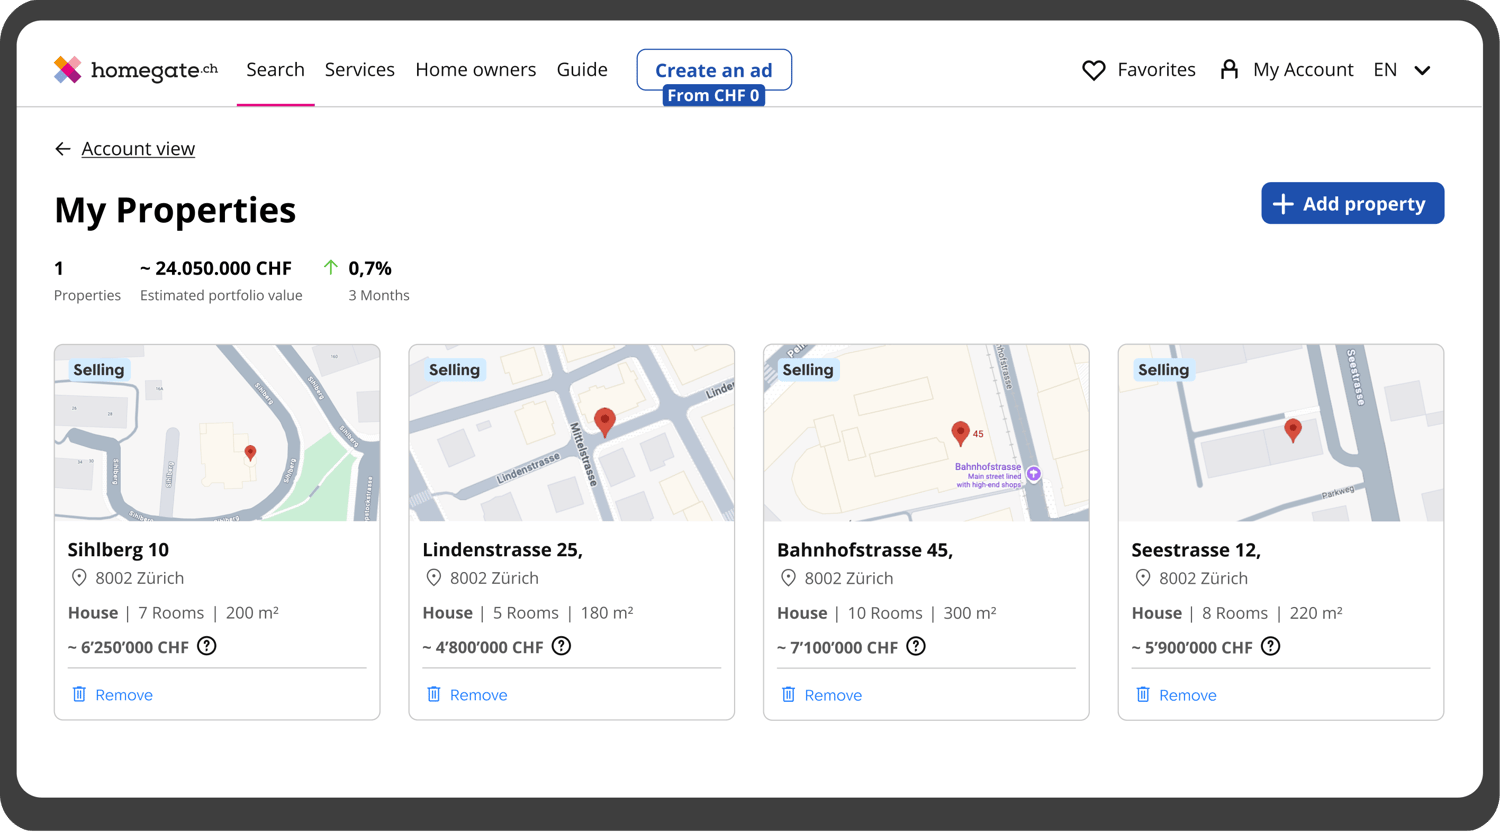
Task: Click red map marker on Lindenstrasse map
Action: (x=605, y=422)
